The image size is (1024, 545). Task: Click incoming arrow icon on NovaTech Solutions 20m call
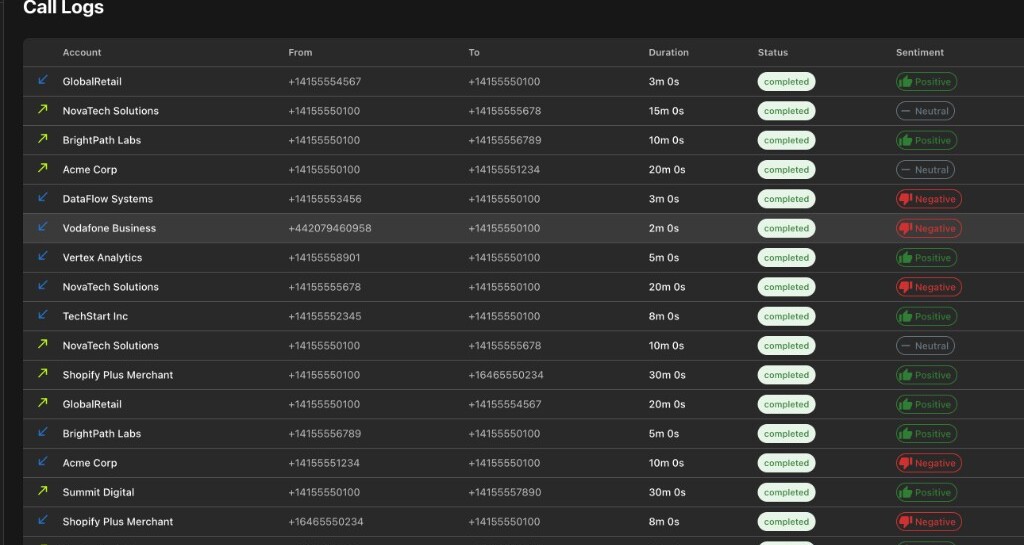pos(42,285)
